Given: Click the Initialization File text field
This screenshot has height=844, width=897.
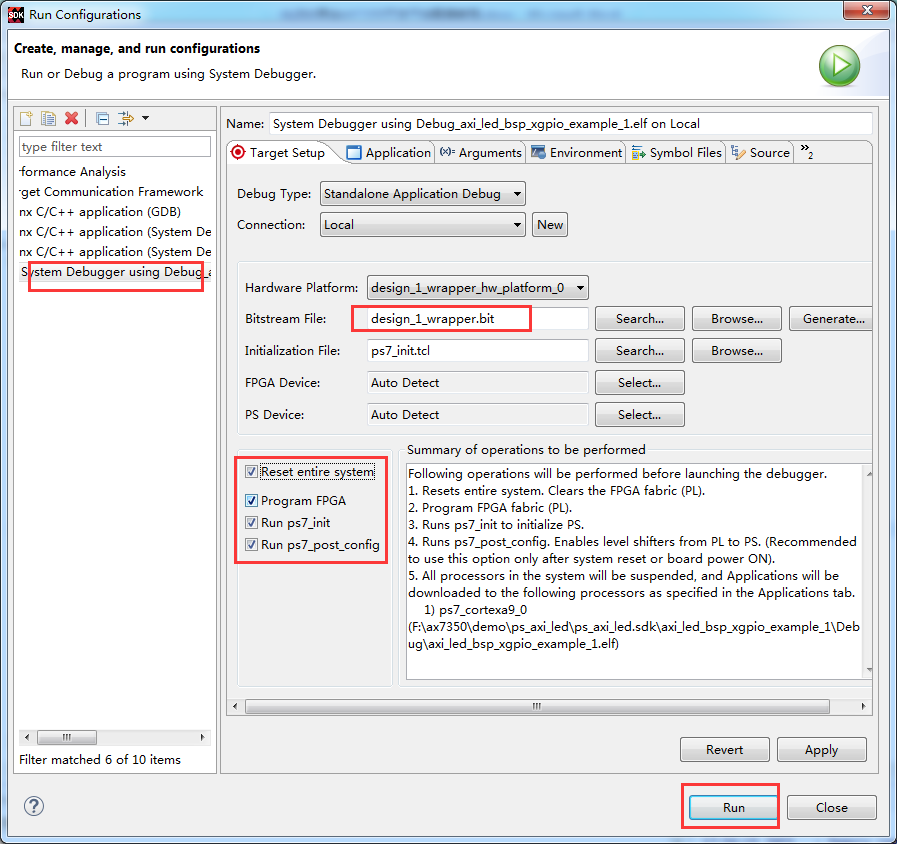Looking at the screenshot, I should 478,351.
